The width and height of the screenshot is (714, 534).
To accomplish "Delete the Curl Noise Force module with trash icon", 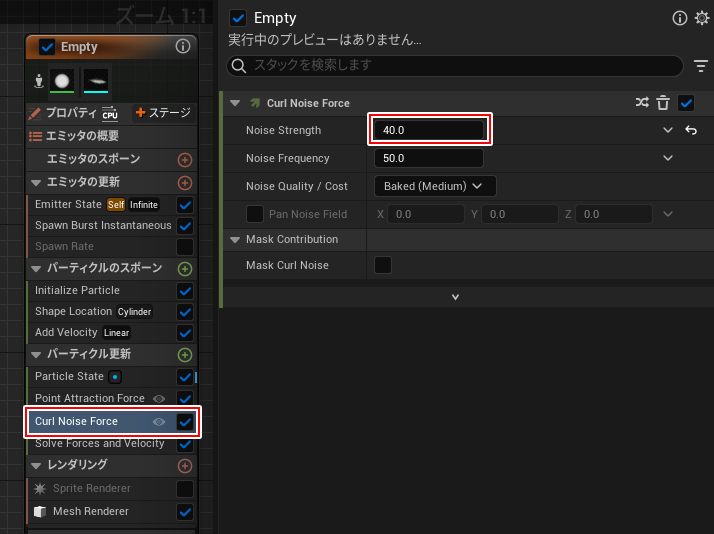I will click(x=663, y=103).
